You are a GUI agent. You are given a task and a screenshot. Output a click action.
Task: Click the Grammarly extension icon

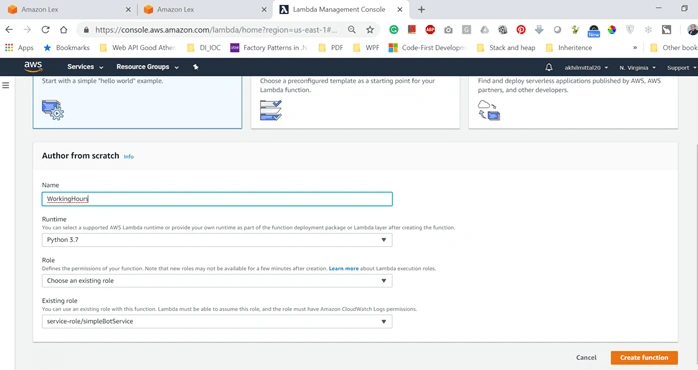[394, 30]
